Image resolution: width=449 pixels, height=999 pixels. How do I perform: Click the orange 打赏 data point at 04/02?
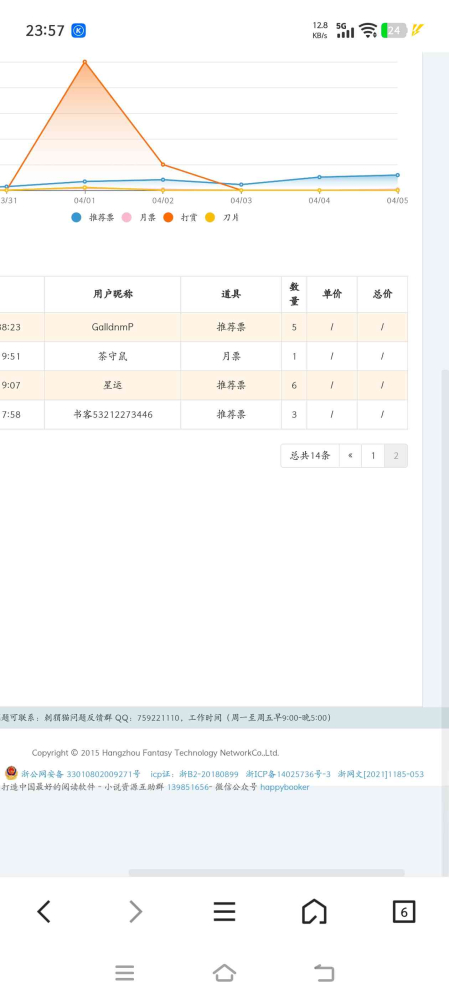click(x=163, y=164)
